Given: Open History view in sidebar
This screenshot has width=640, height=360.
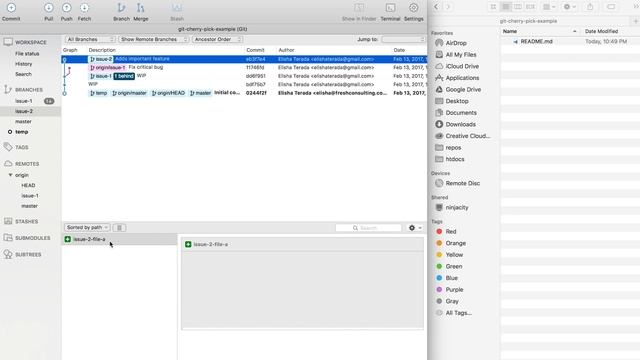Looking at the screenshot, I should pyautogui.click(x=23, y=64).
